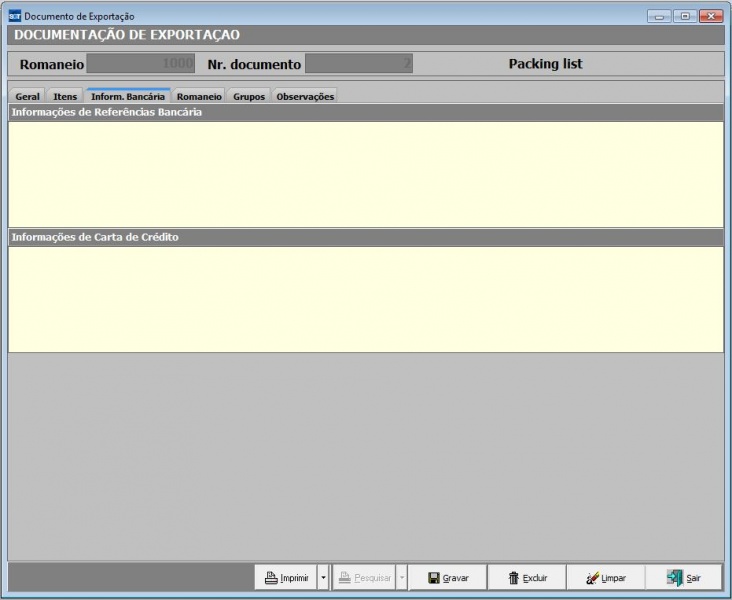This screenshot has width=732, height=600.
Task: Open the dropdown arrow beside Pesquisar
Action: (402, 578)
